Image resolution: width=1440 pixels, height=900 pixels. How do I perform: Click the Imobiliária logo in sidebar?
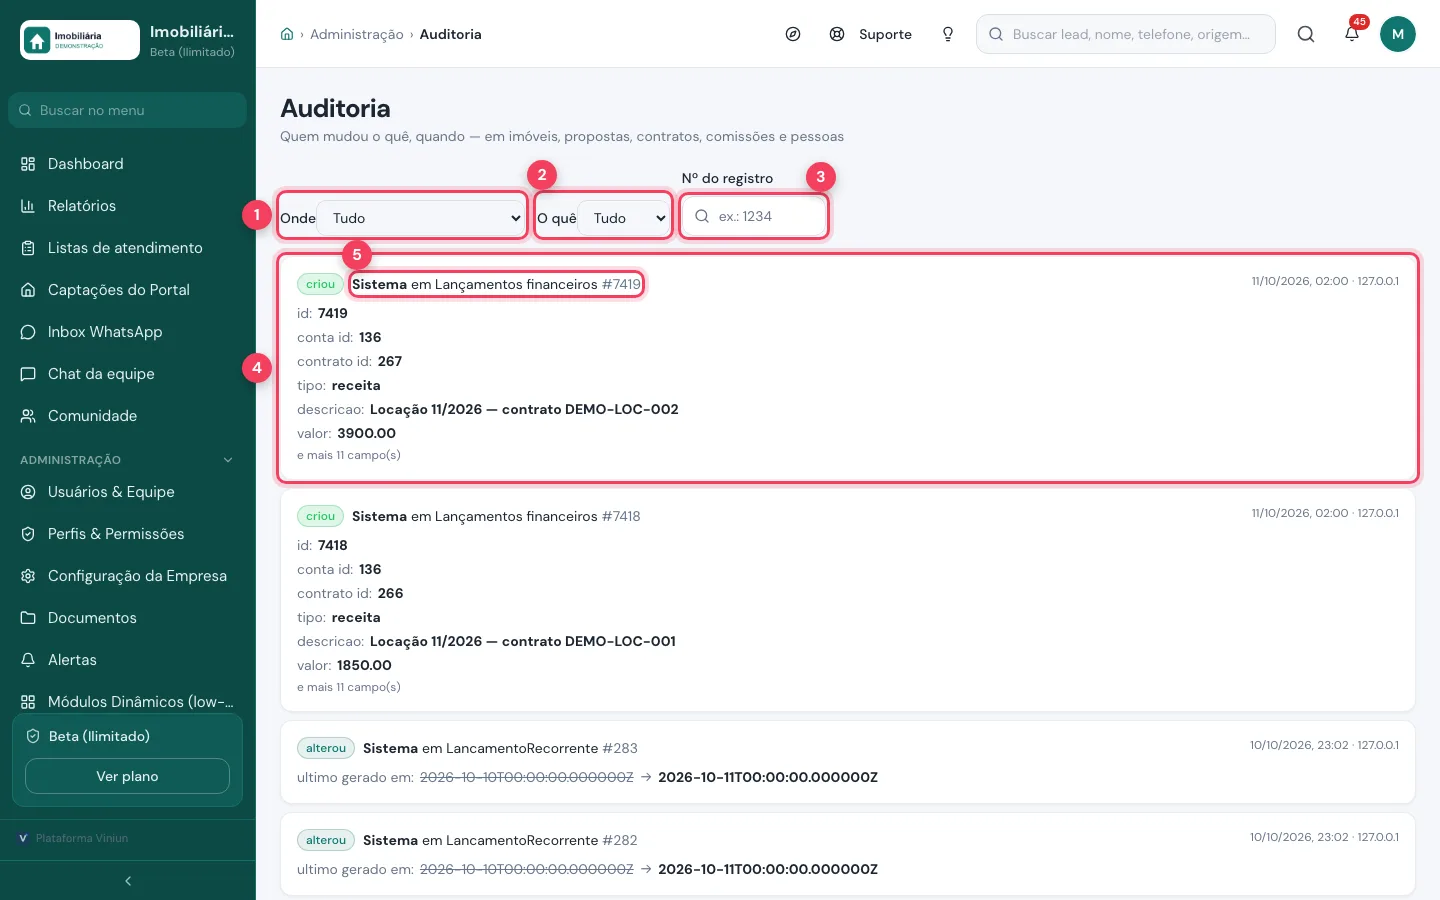[x=80, y=40]
